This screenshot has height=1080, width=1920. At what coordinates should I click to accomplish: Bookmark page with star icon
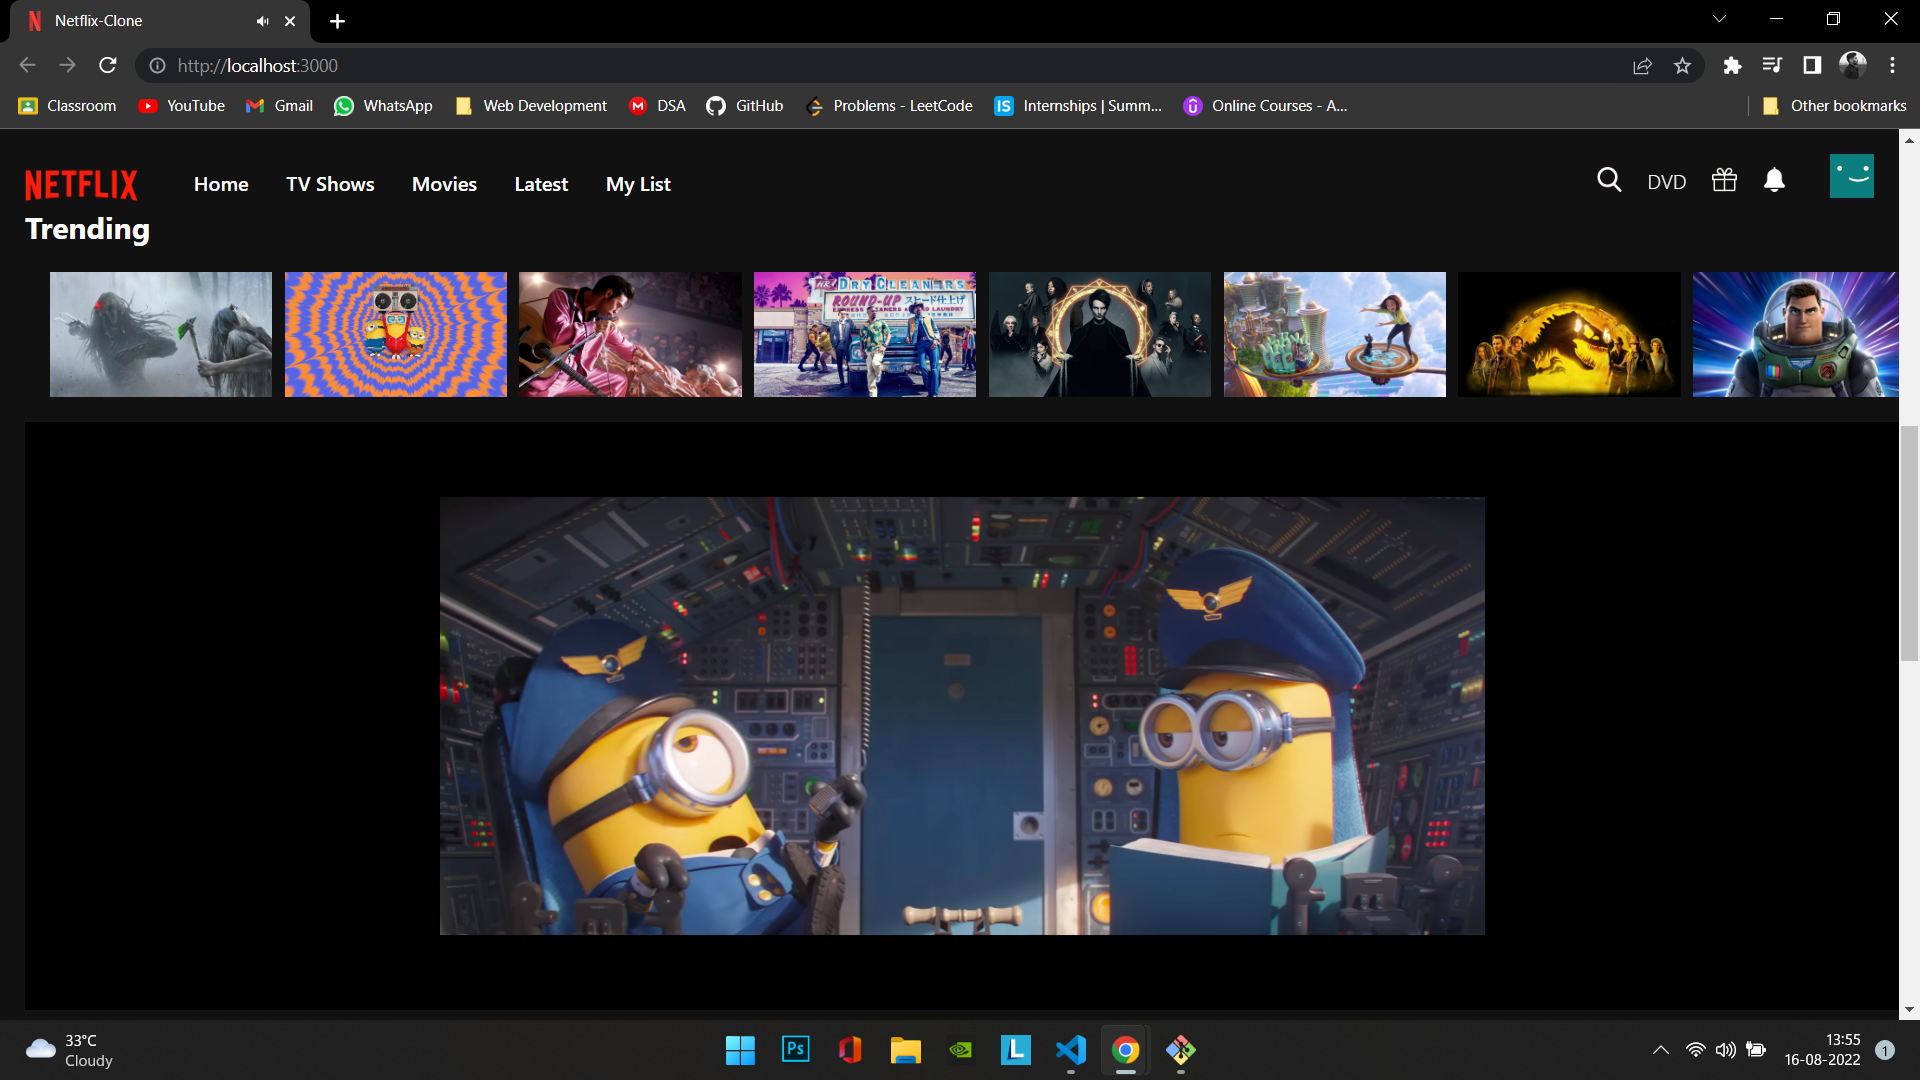[x=1682, y=66]
